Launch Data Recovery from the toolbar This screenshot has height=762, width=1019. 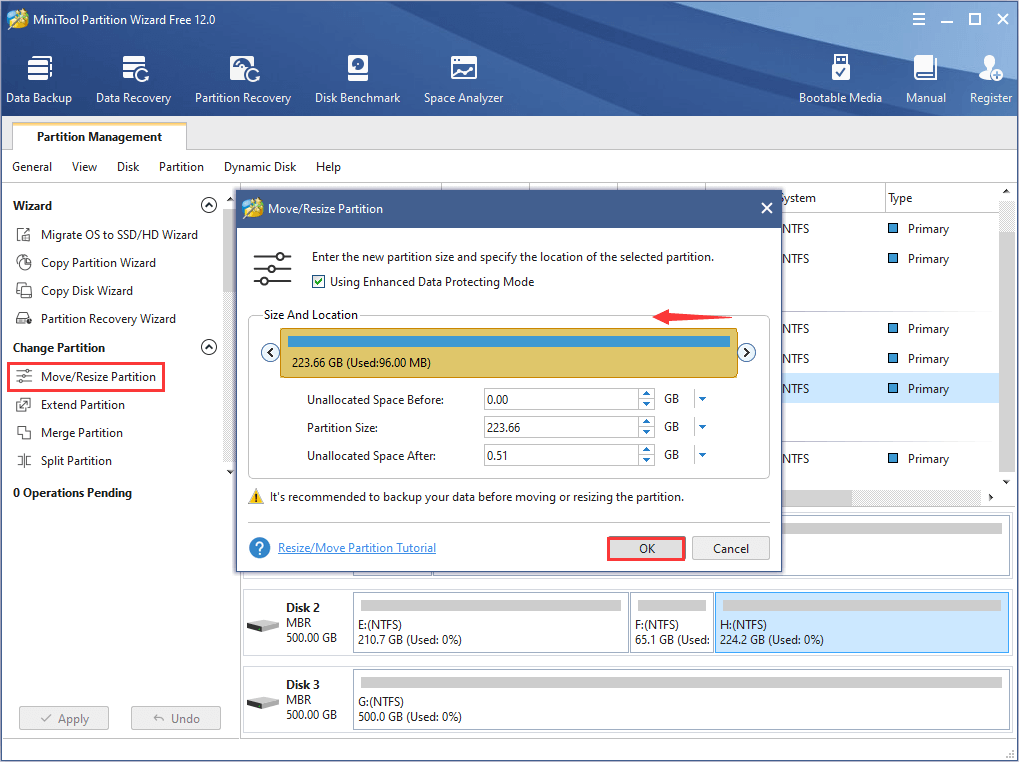click(134, 79)
